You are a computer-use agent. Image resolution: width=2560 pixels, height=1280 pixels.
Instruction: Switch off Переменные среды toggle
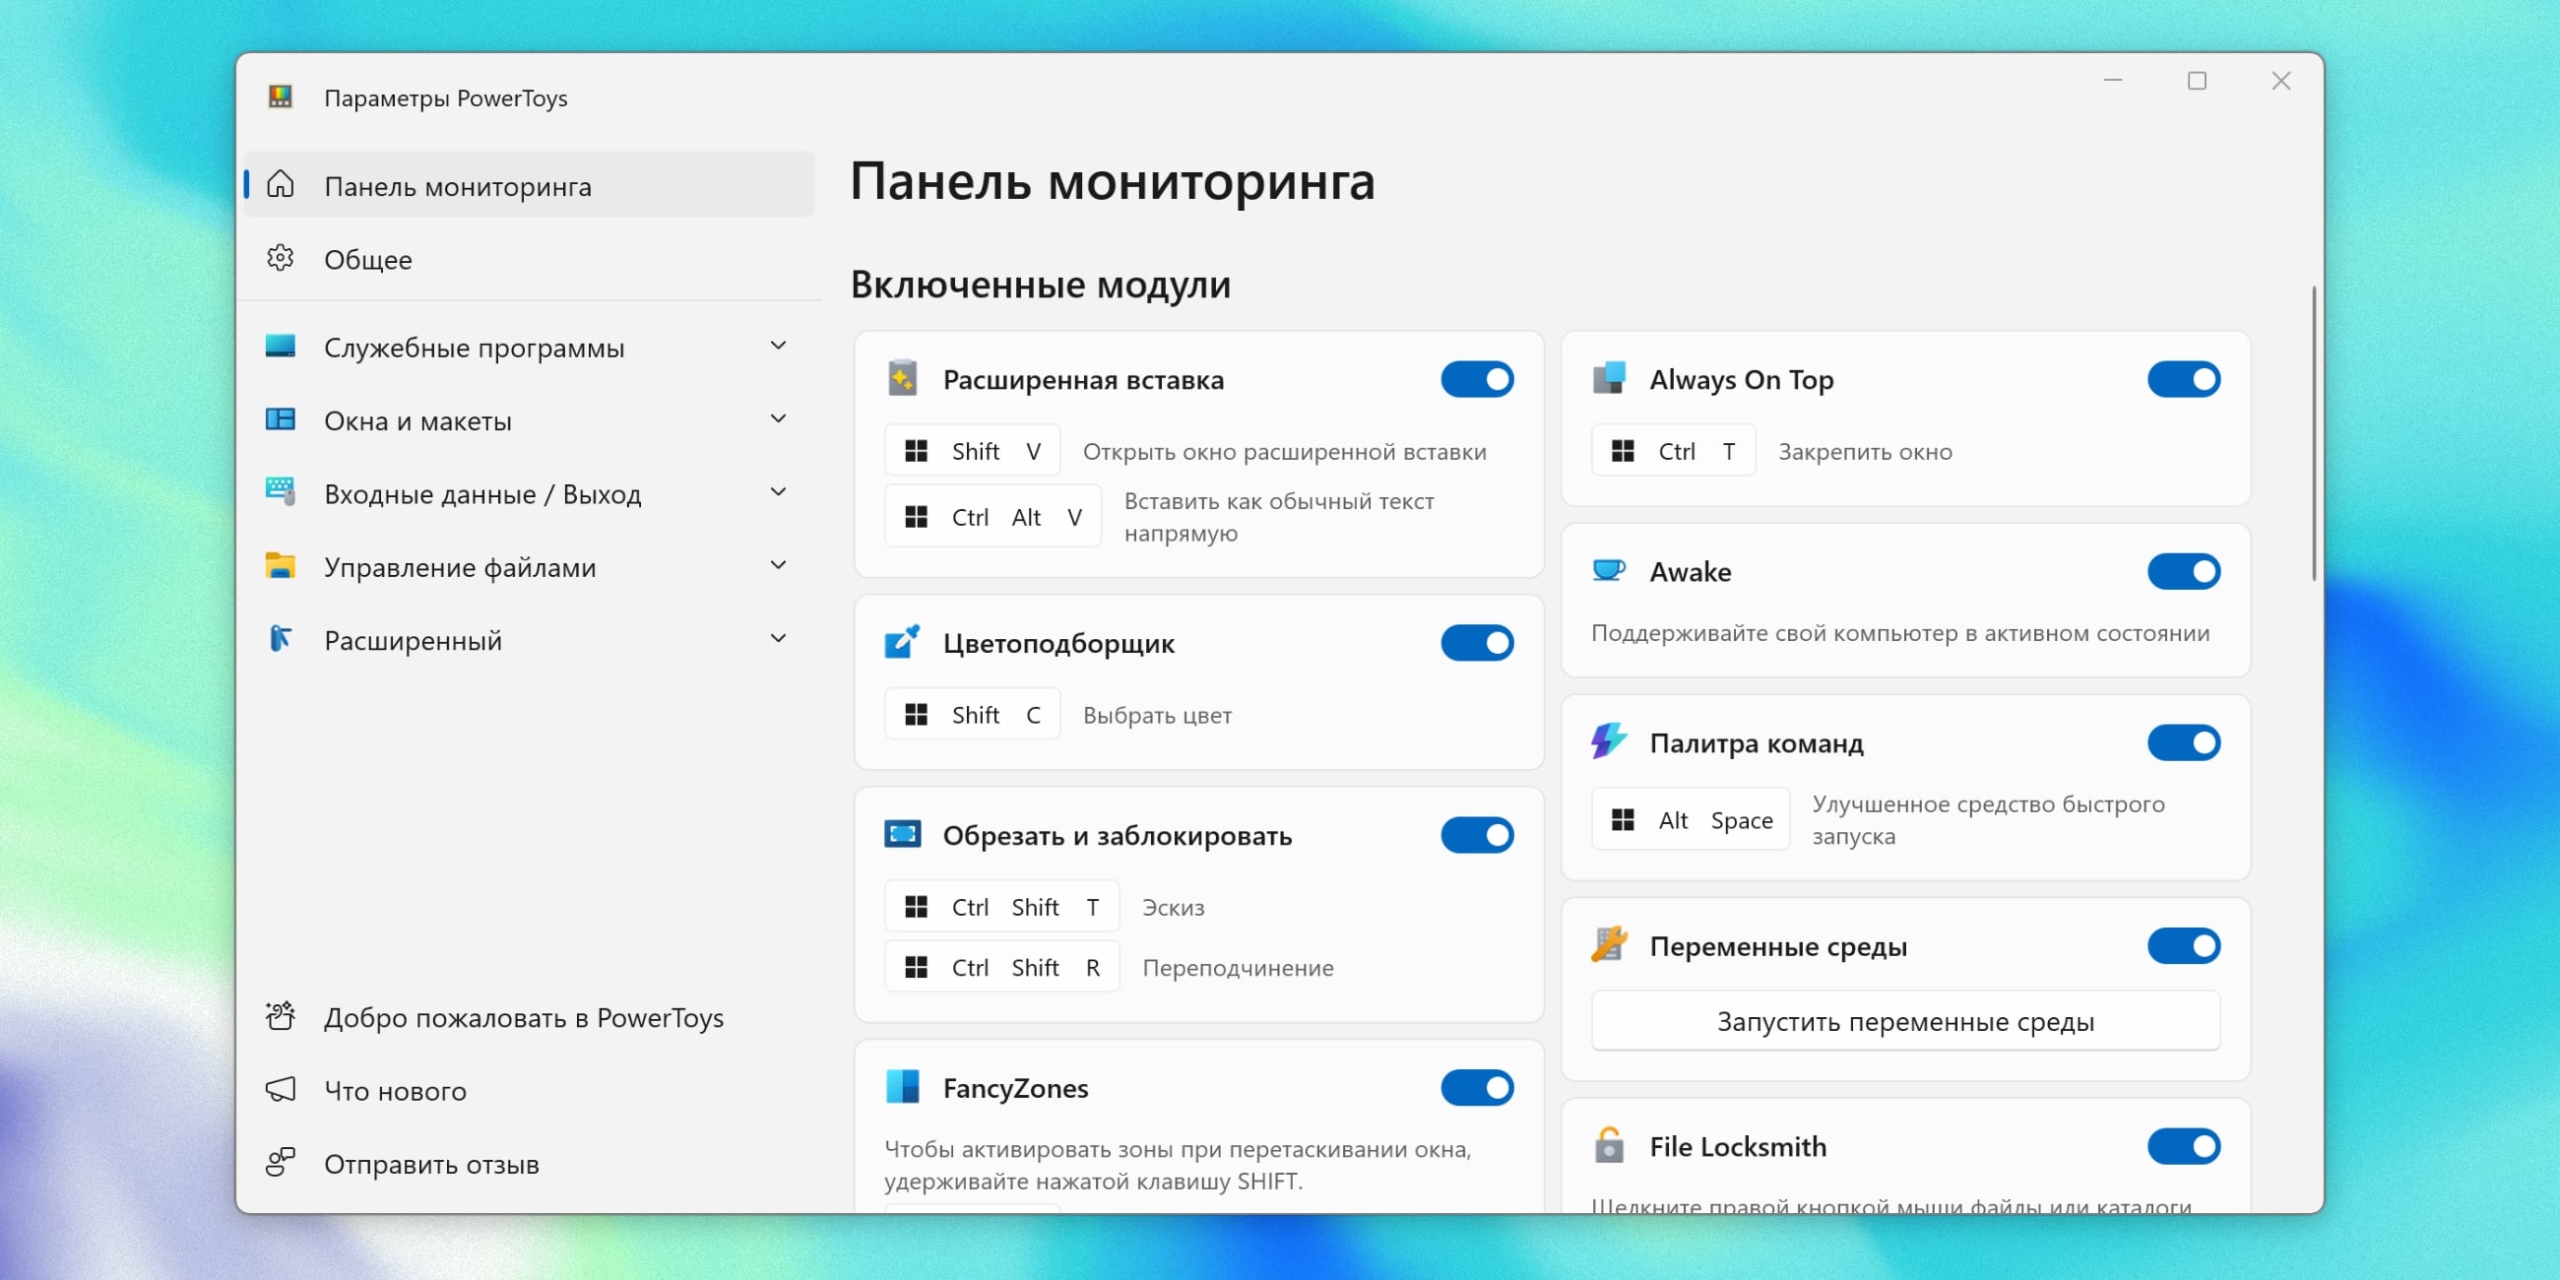pyautogui.click(x=2184, y=945)
